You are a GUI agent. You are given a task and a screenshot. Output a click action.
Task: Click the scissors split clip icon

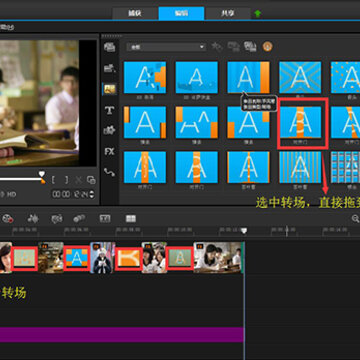[x=79, y=180]
